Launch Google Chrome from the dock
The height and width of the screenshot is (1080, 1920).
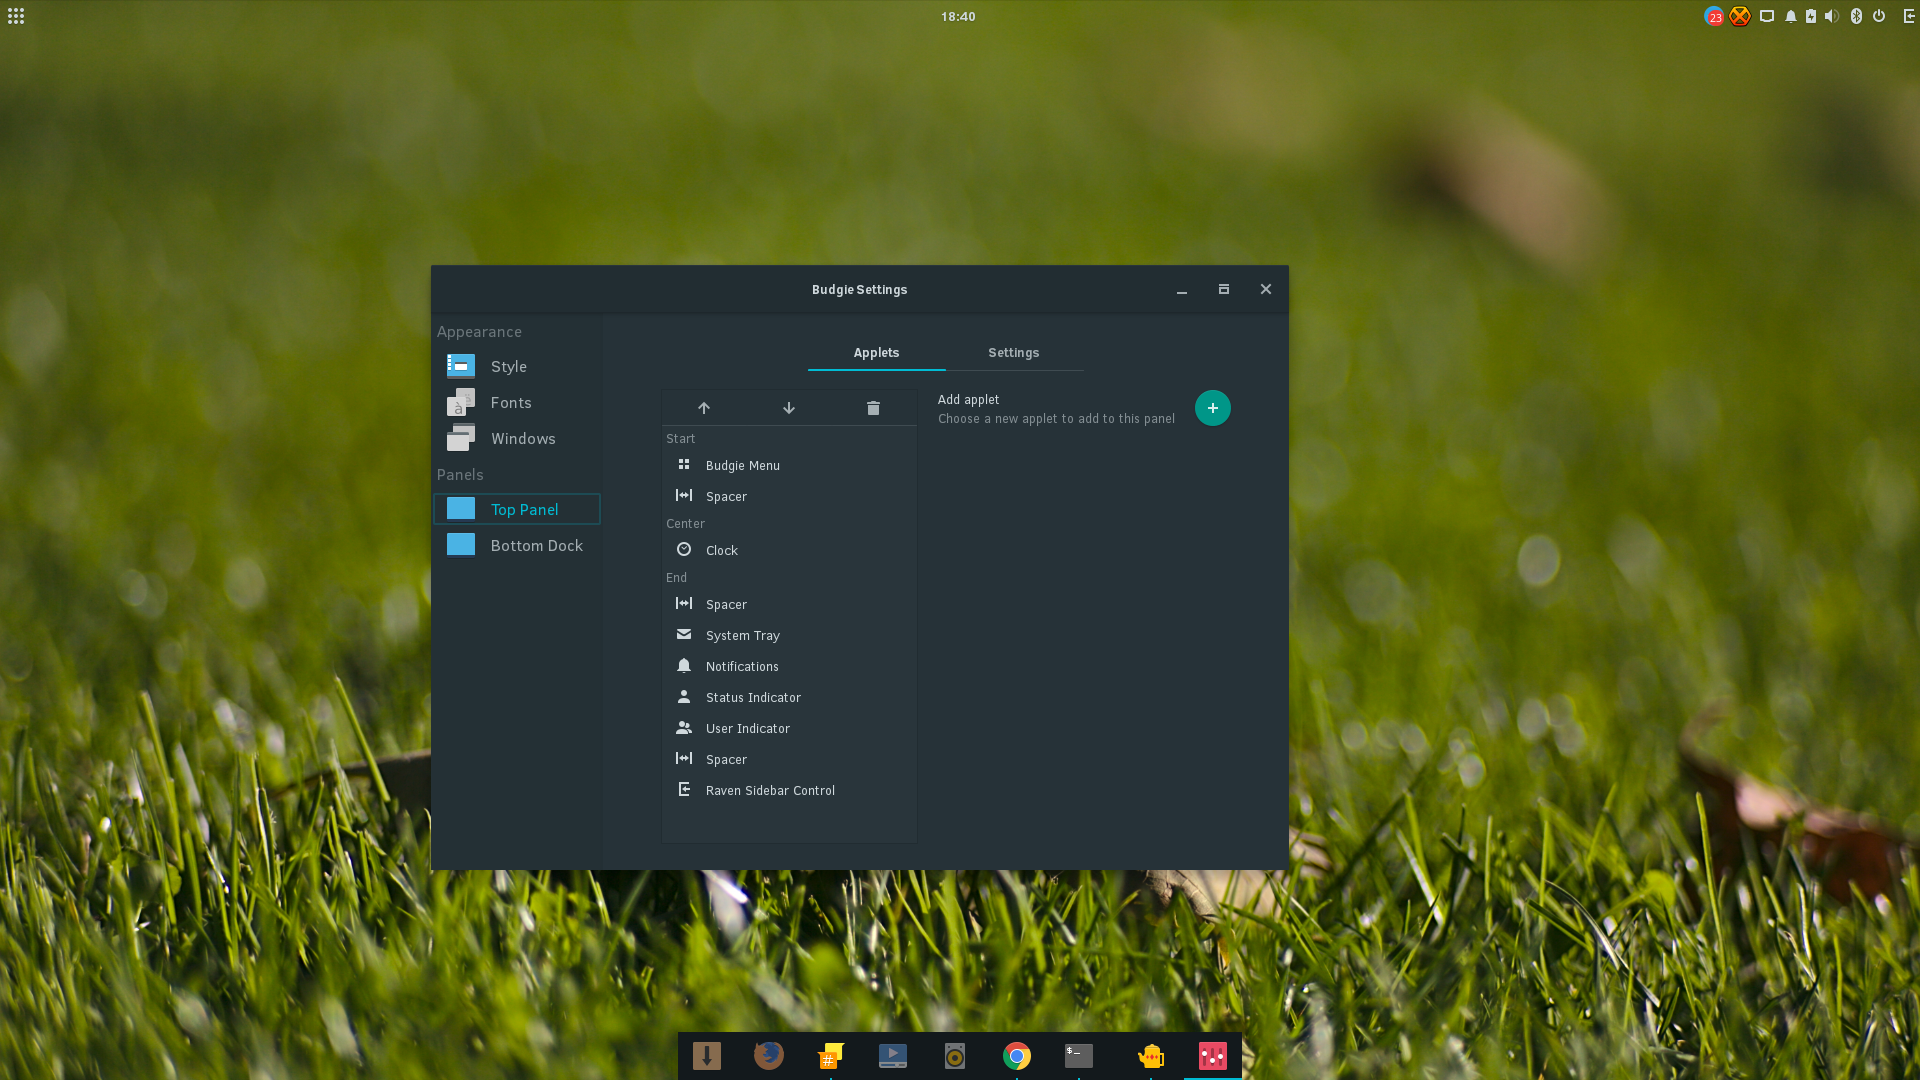(x=1017, y=1056)
